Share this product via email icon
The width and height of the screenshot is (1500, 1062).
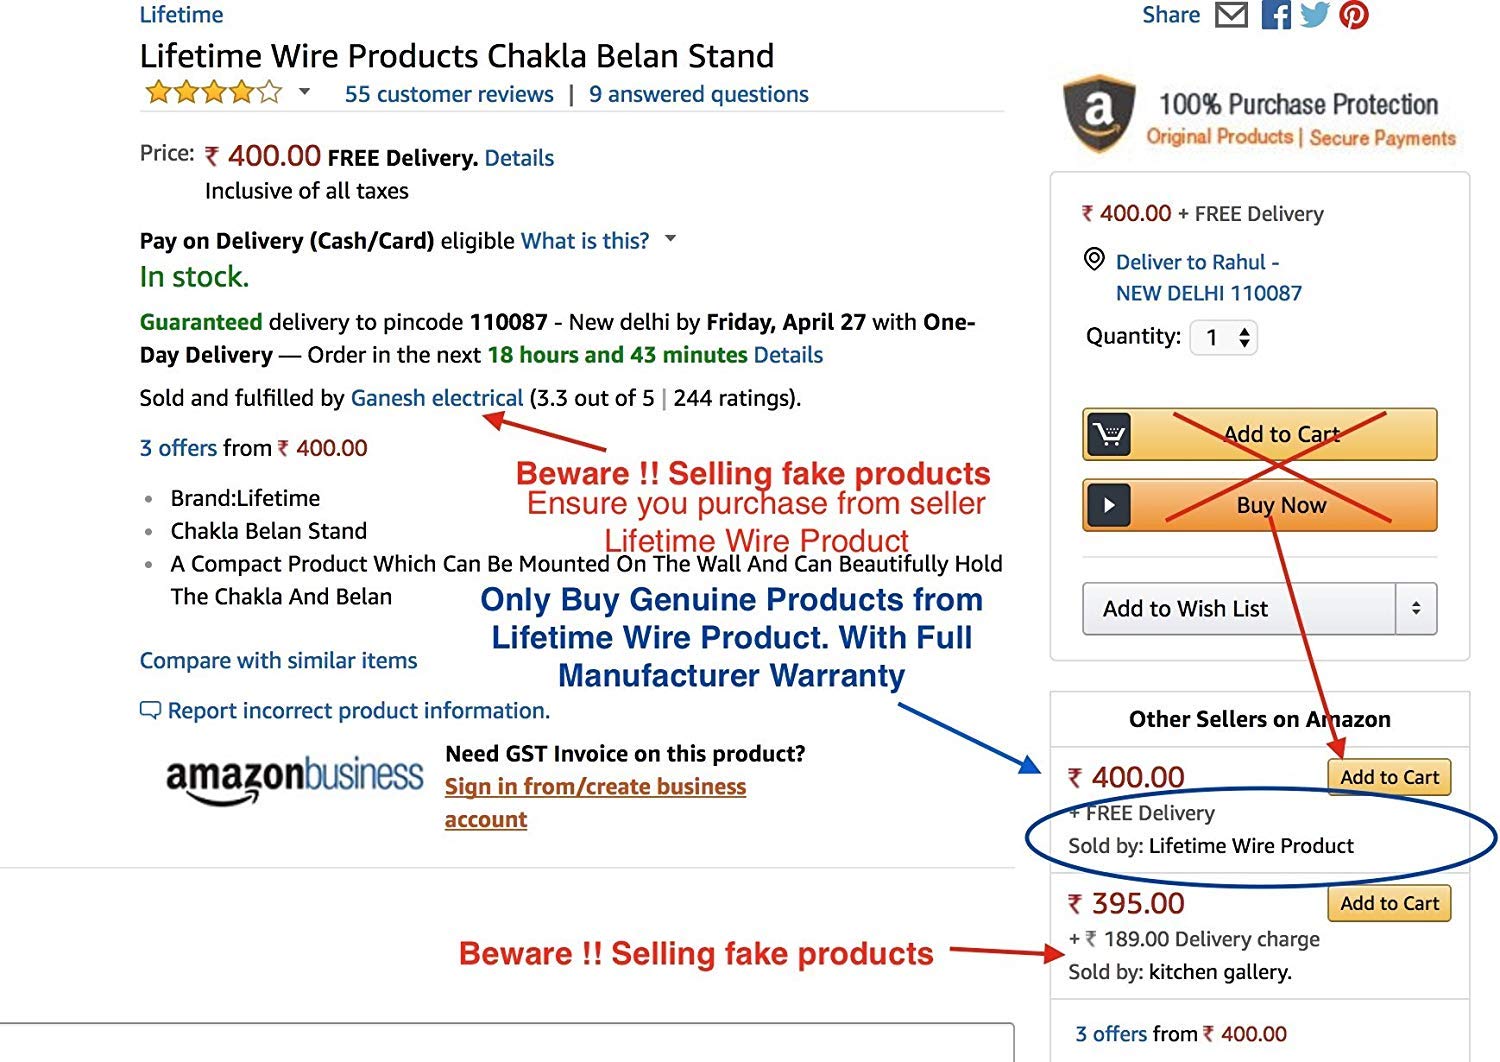click(x=1231, y=15)
